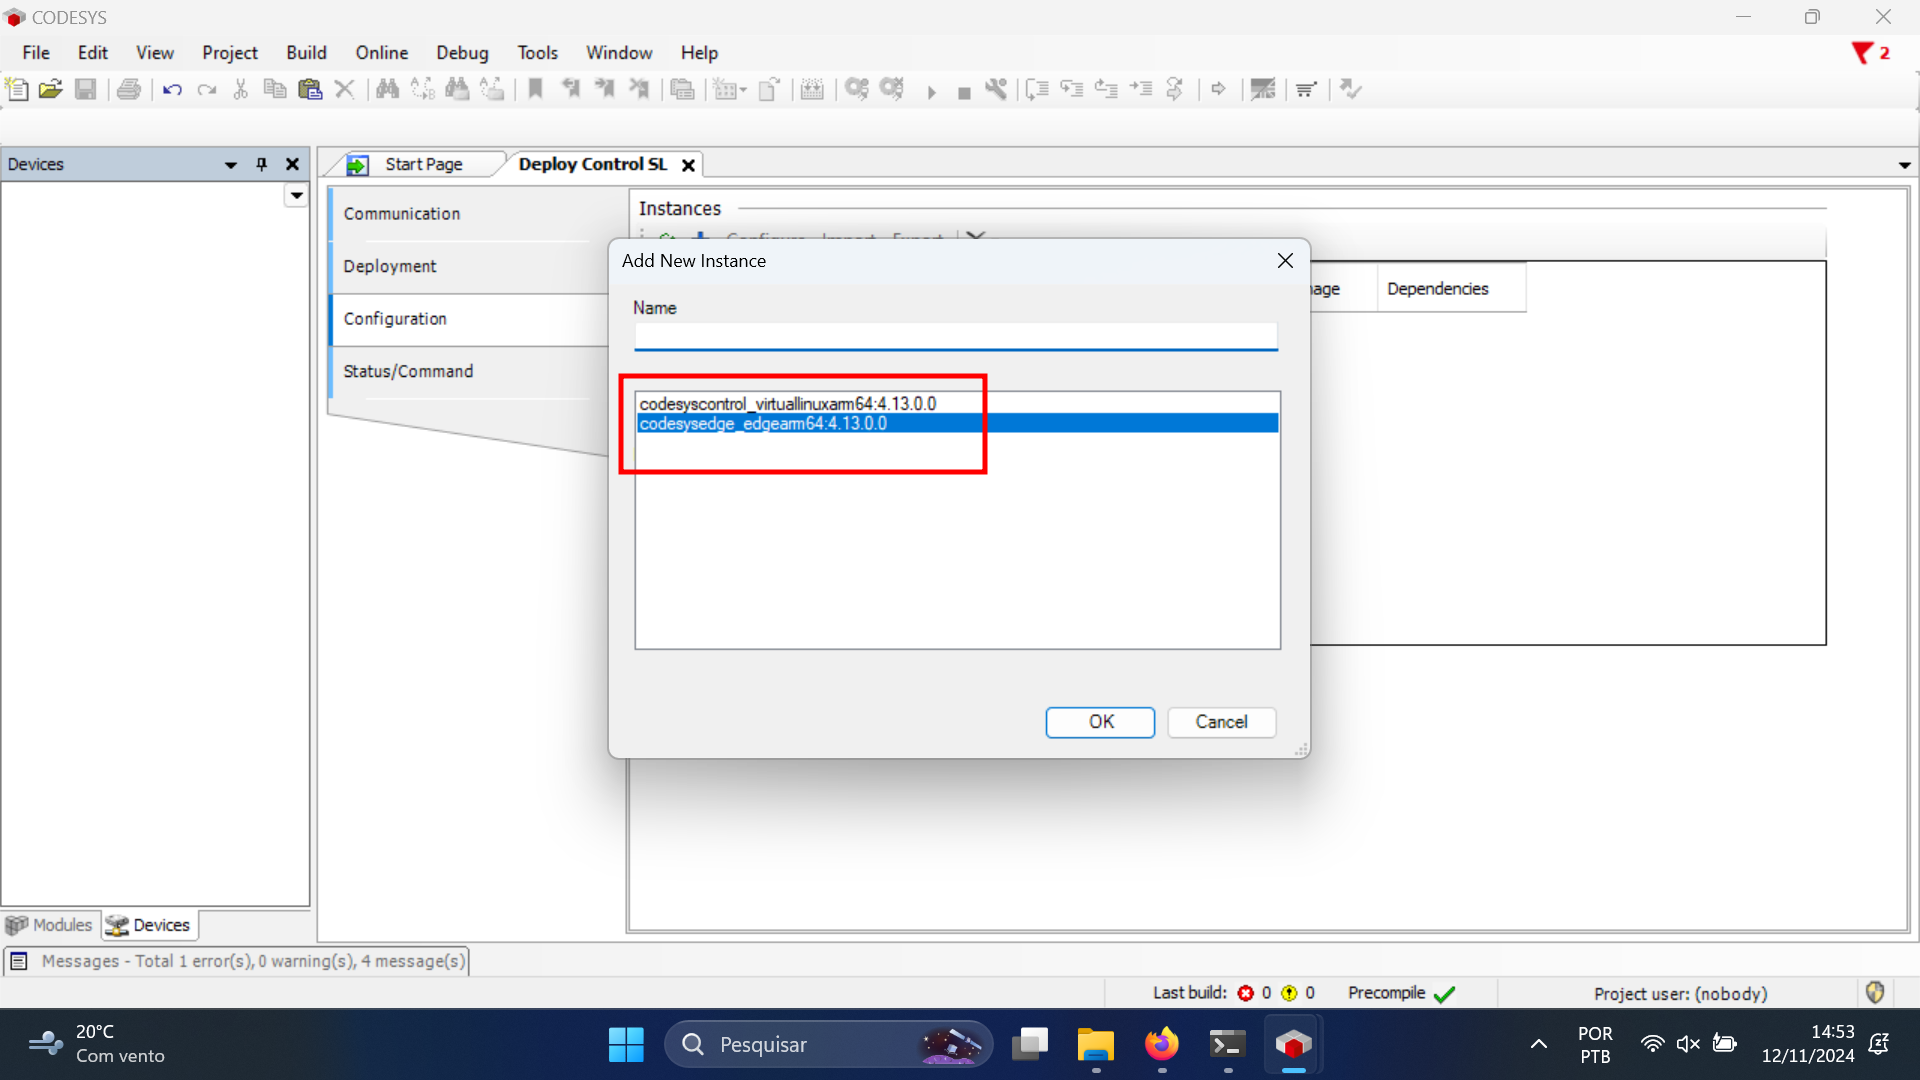Click the Build download icon
1920x1080 pixels.
(812, 89)
